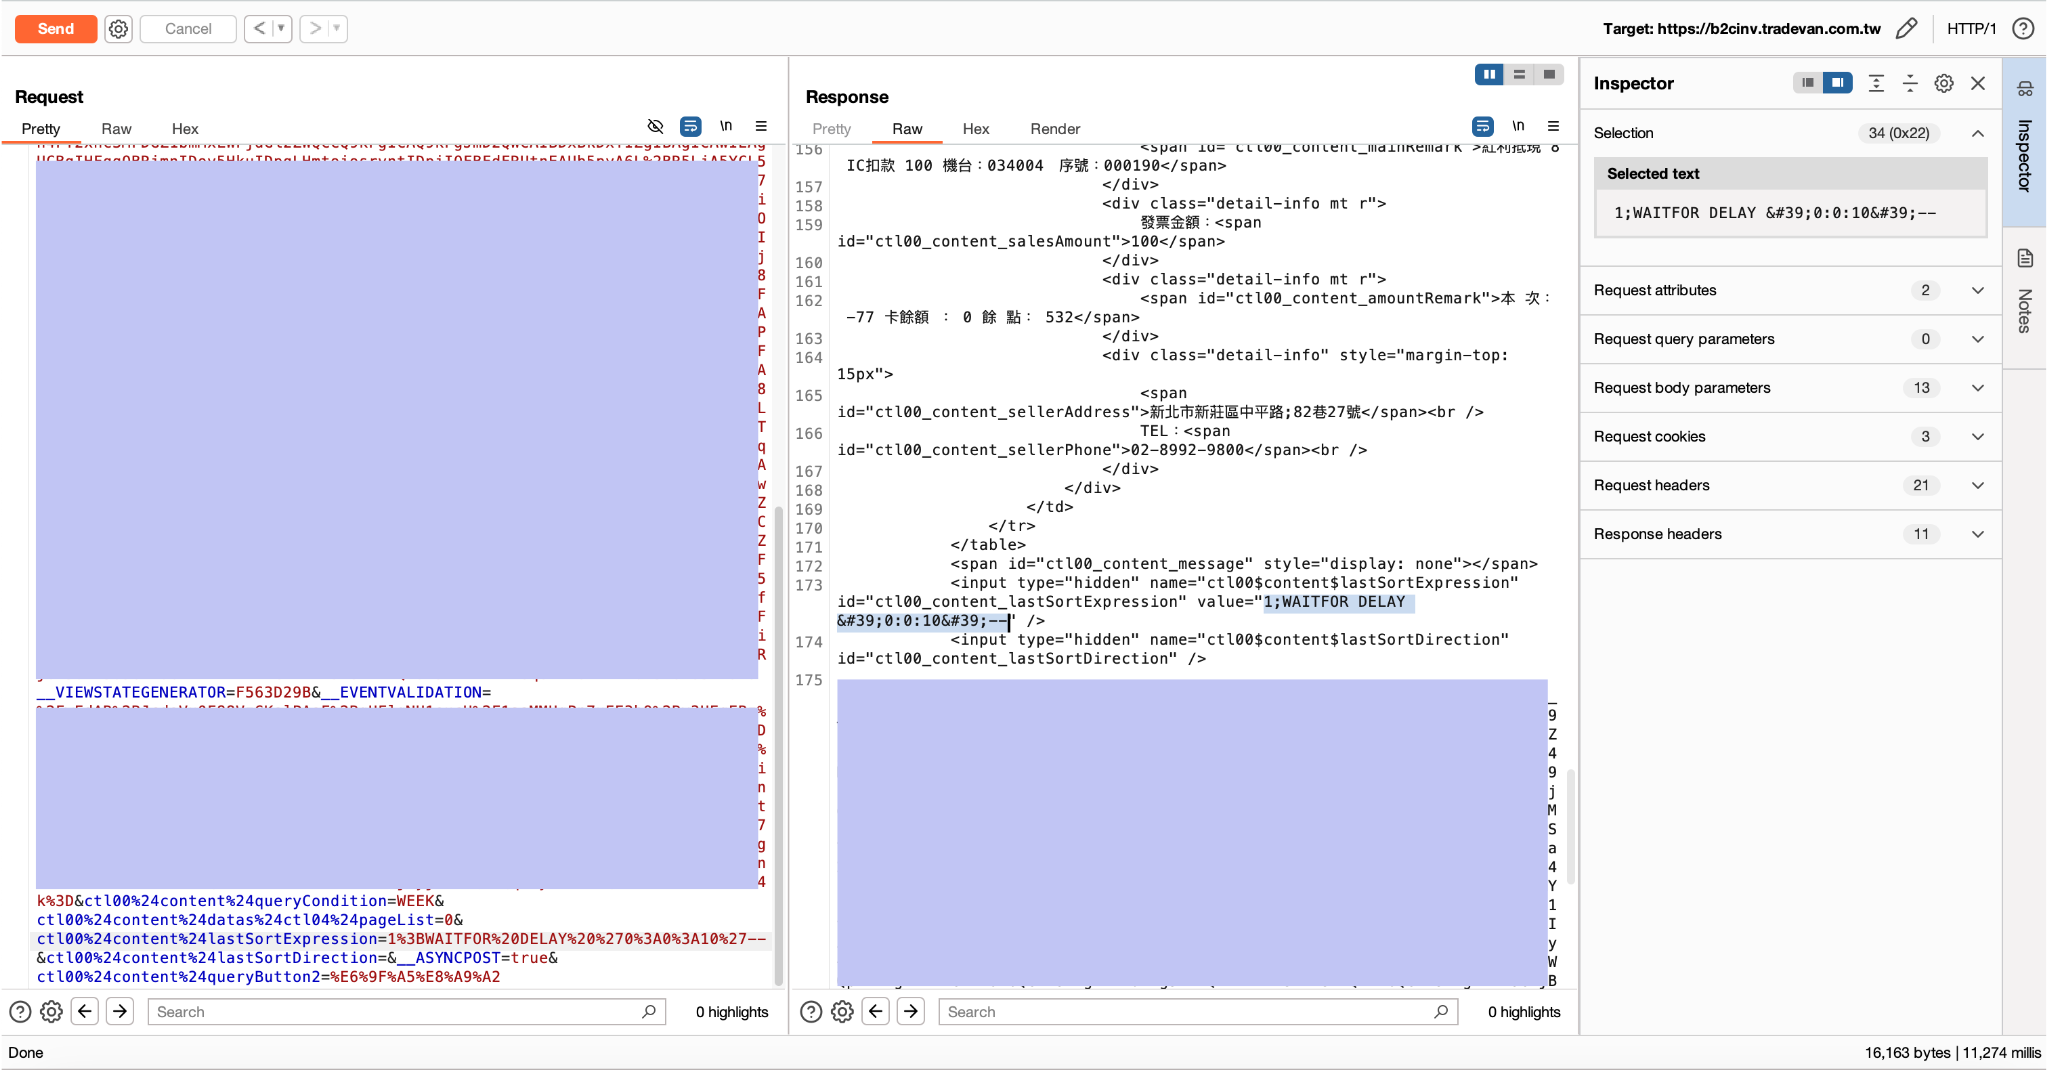
Task: Go to next request in history
Action: click(x=315, y=29)
